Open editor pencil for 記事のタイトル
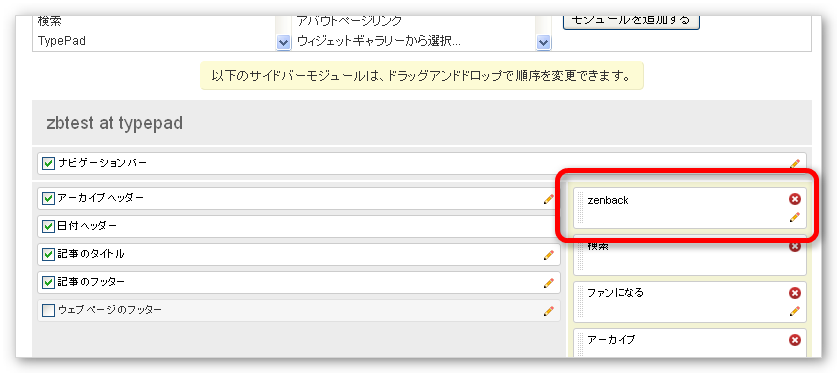The width and height of the screenshot is (837, 373). point(549,255)
